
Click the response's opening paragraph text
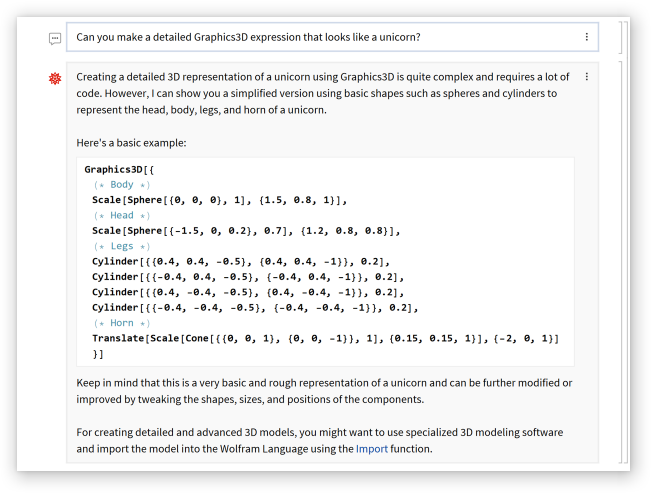click(320, 93)
